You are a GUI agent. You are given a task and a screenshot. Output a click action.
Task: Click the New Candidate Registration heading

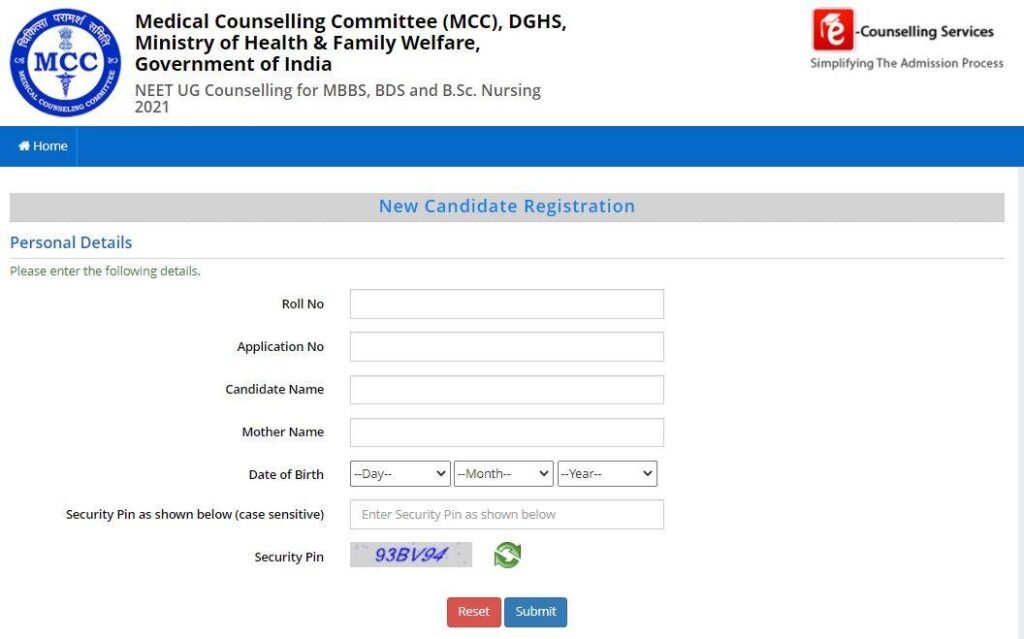pos(507,206)
